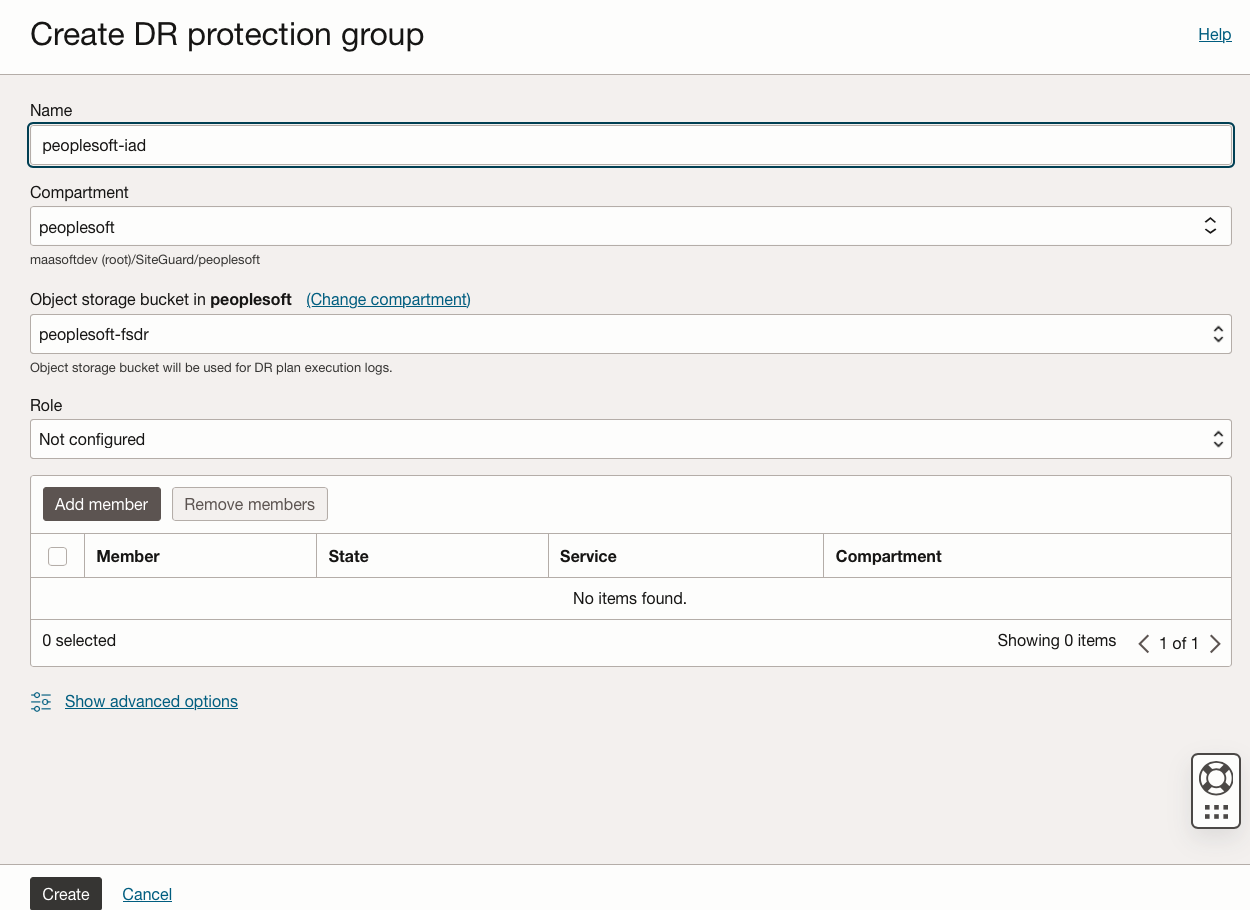Open the Compartment dropdown
This screenshot has width=1250, height=910.
630,225
